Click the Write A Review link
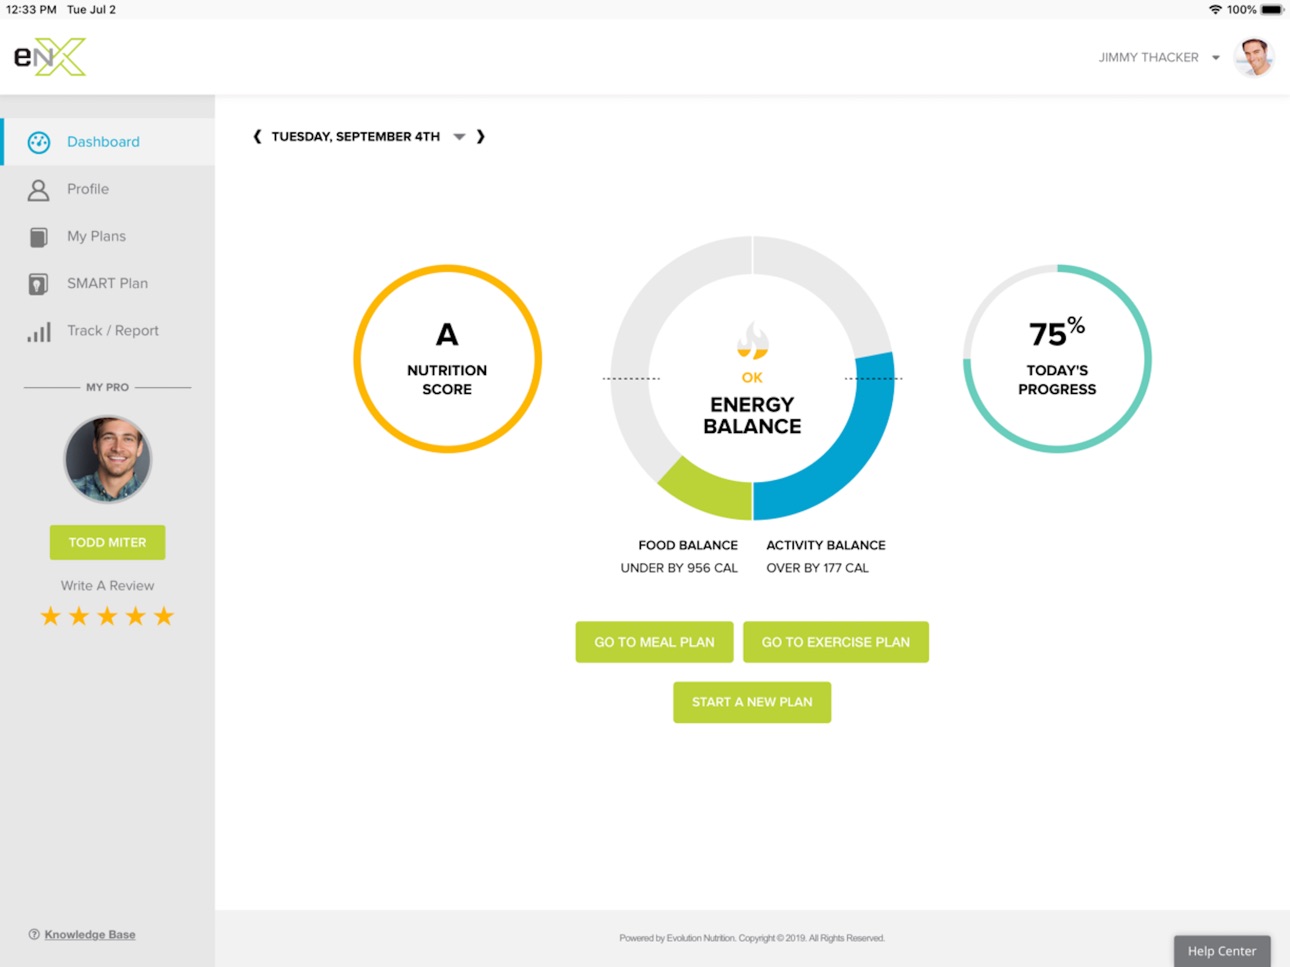 click(x=107, y=586)
